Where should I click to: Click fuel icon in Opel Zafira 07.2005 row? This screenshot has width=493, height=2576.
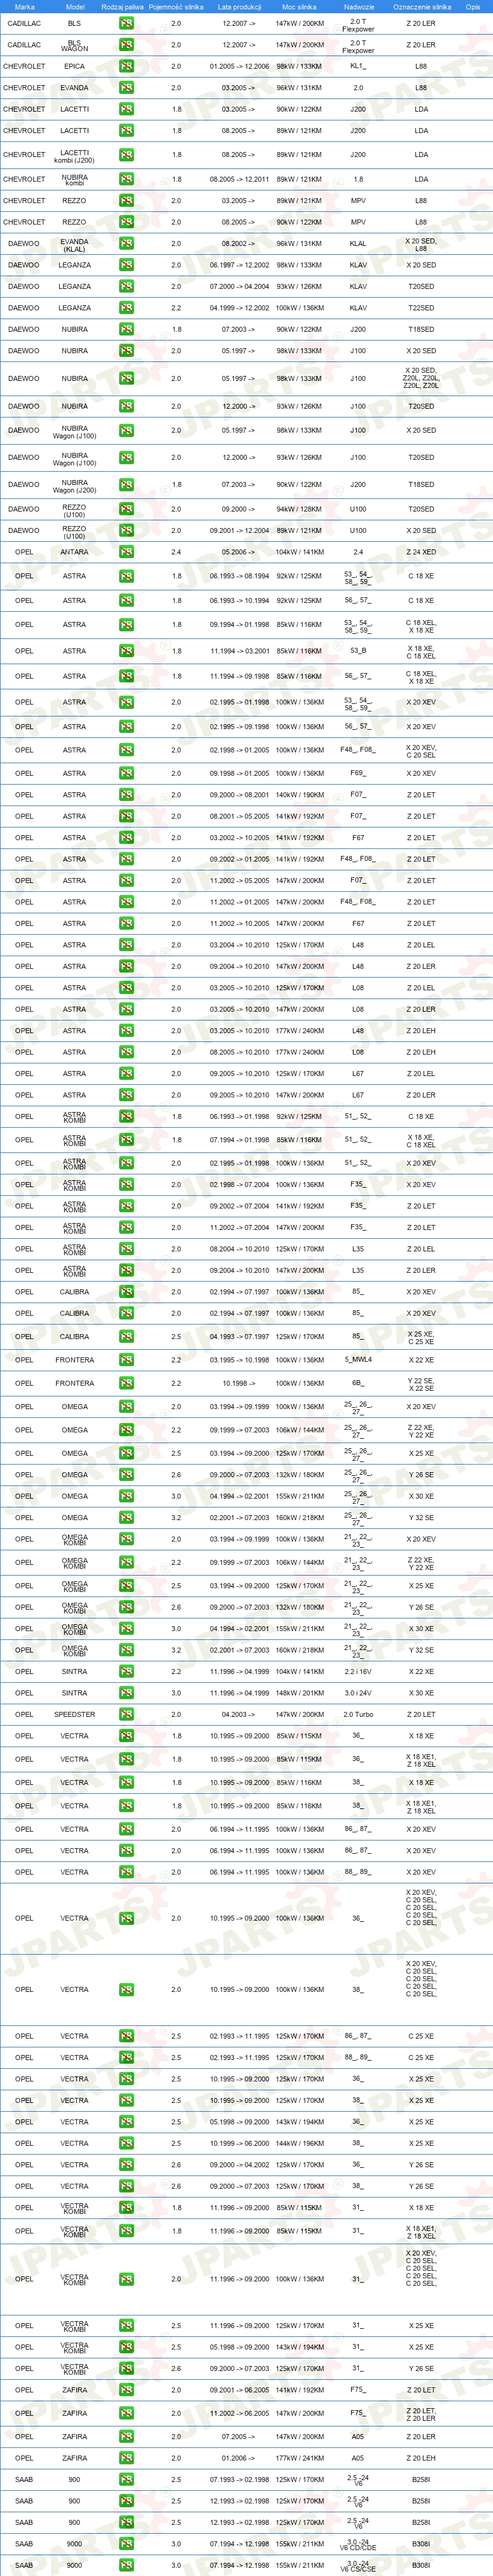(126, 2437)
